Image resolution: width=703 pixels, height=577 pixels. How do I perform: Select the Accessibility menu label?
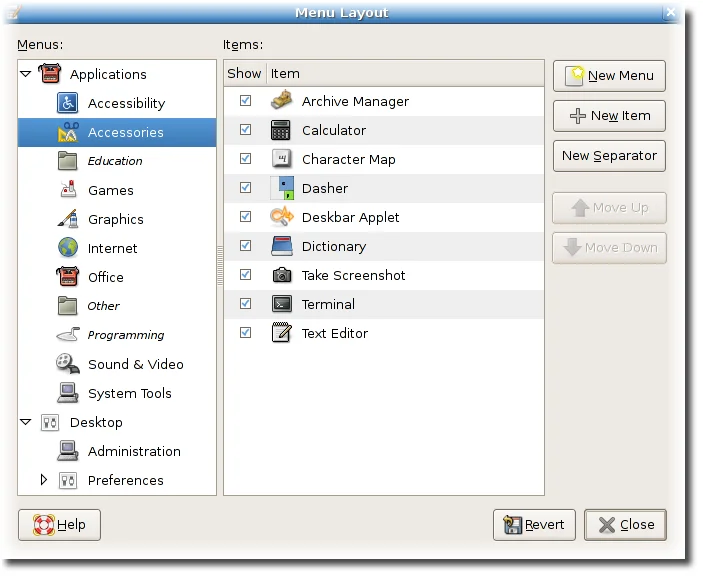tap(126, 104)
